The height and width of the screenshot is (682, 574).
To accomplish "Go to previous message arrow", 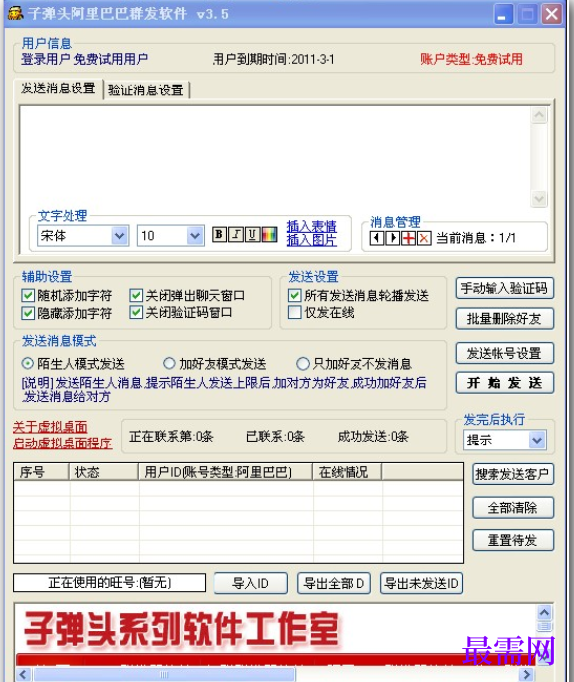I will click(x=377, y=238).
